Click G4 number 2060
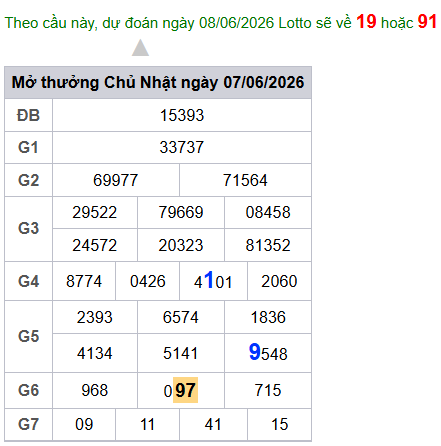This screenshot has width=441, height=446. coord(279,281)
